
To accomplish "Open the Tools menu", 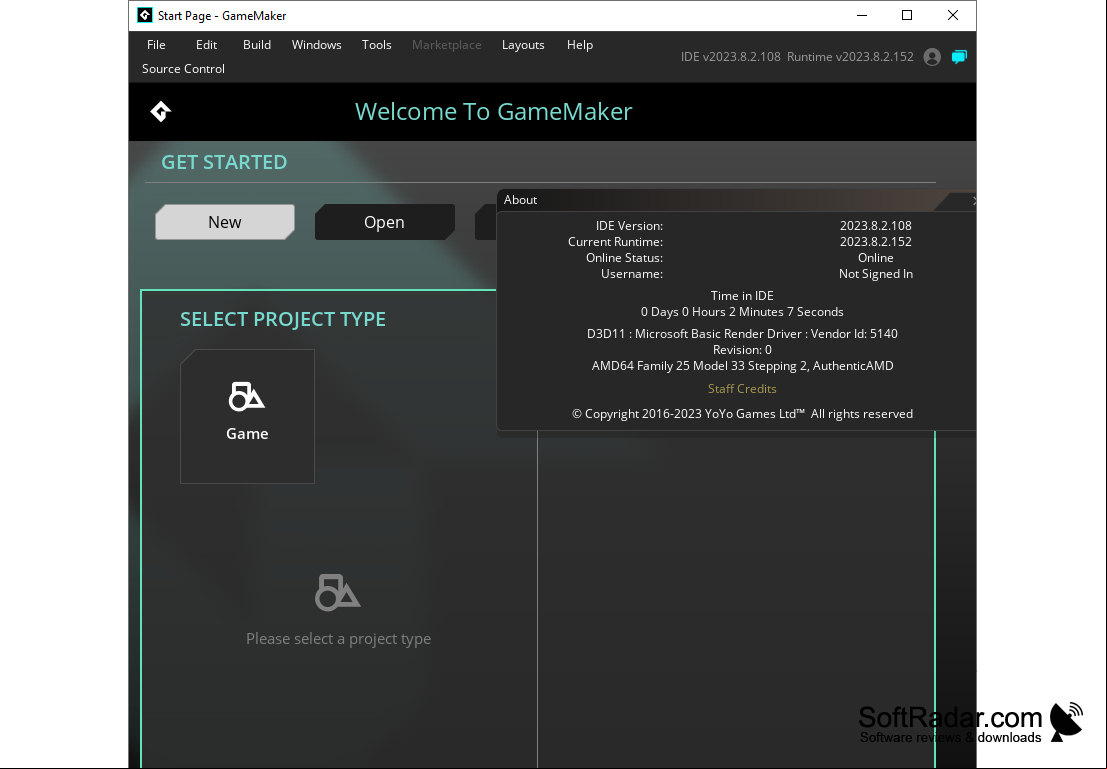I will (x=376, y=44).
